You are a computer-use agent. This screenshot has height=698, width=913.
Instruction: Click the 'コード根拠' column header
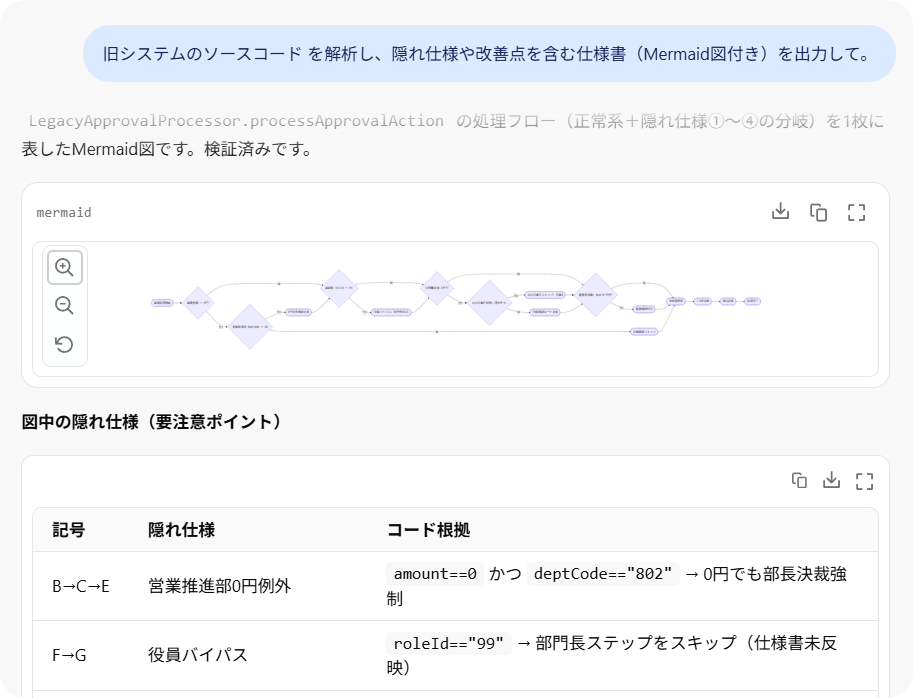(429, 530)
